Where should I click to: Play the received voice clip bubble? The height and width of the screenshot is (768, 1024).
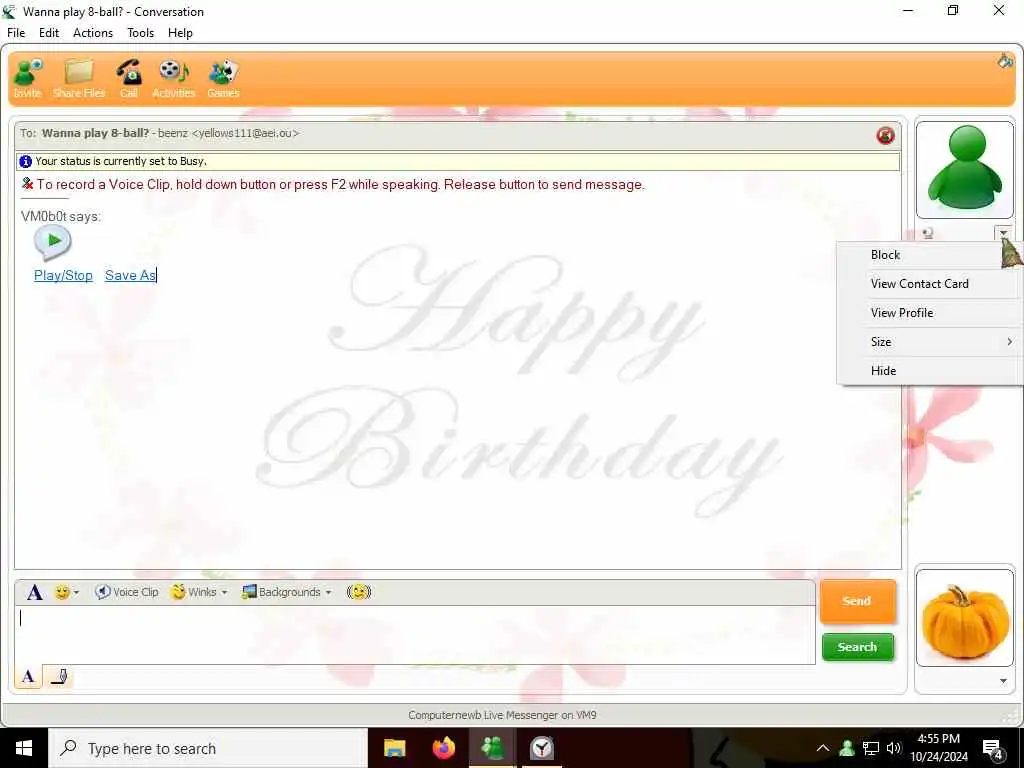coord(53,242)
